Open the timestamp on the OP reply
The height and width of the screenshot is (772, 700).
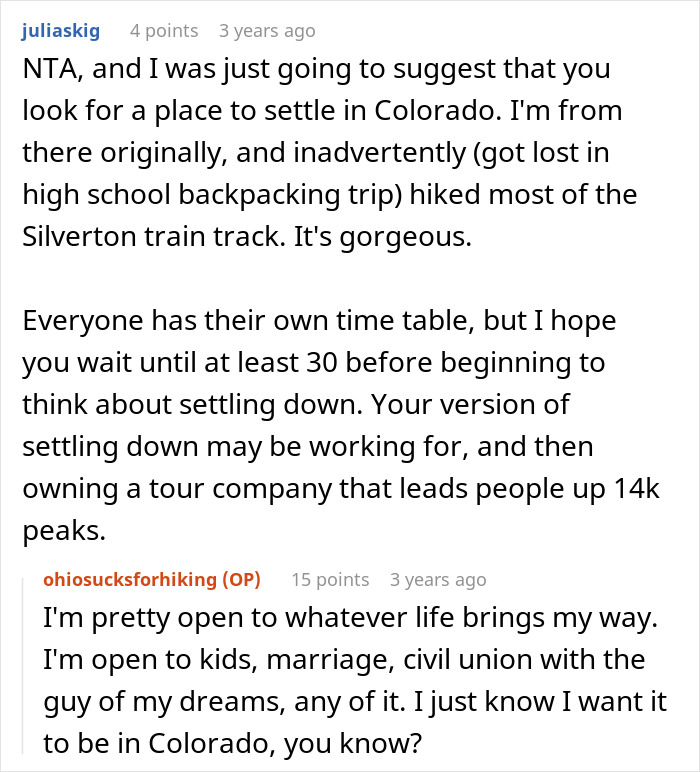tap(438, 580)
